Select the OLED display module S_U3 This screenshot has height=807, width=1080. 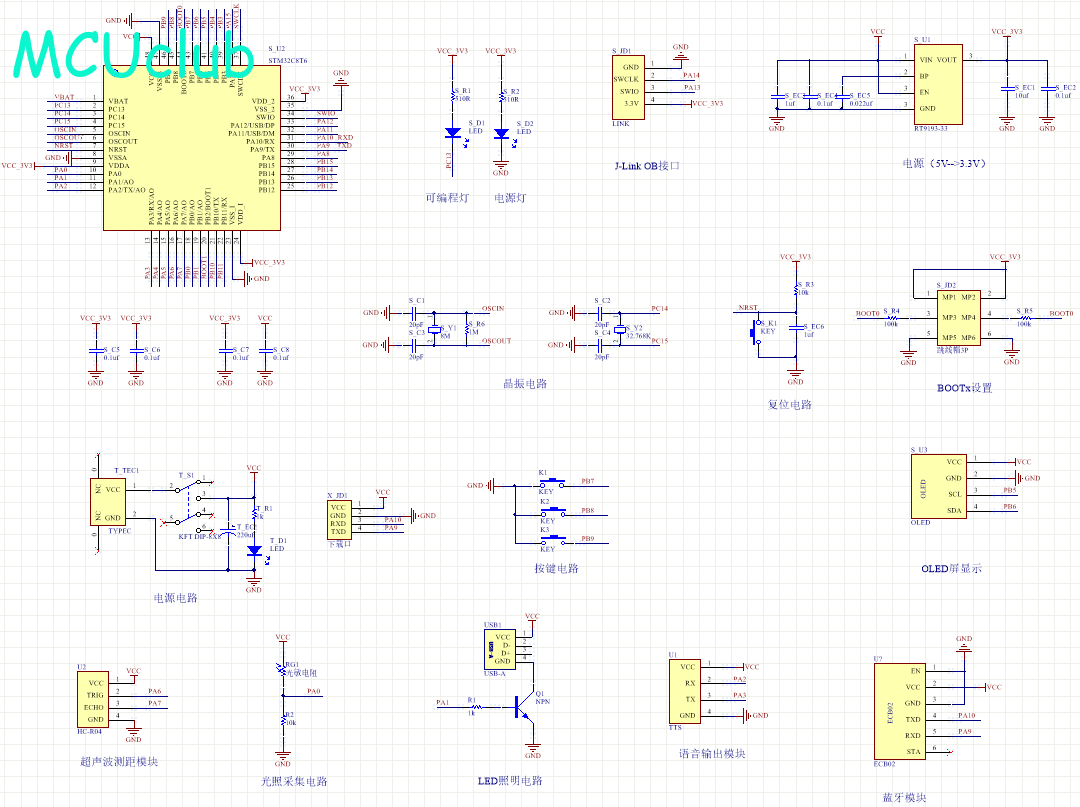[x=939, y=486]
